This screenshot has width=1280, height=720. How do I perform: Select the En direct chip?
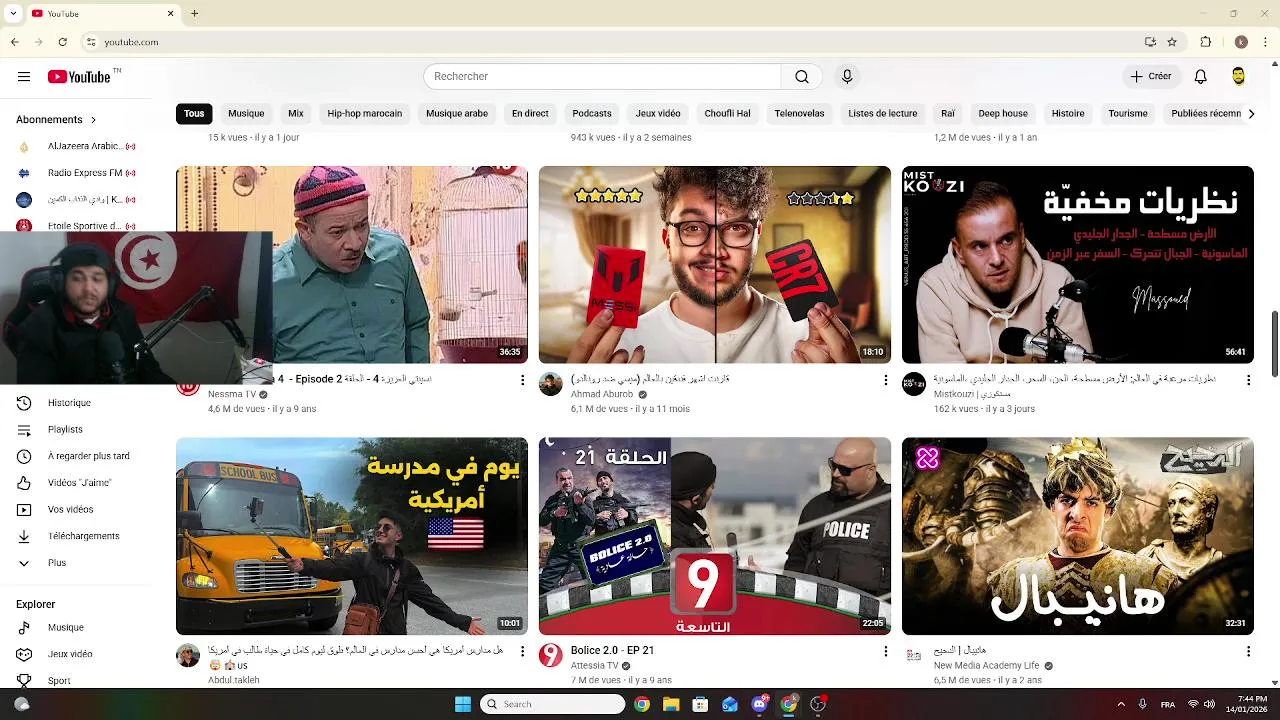pyautogui.click(x=530, y=114)
